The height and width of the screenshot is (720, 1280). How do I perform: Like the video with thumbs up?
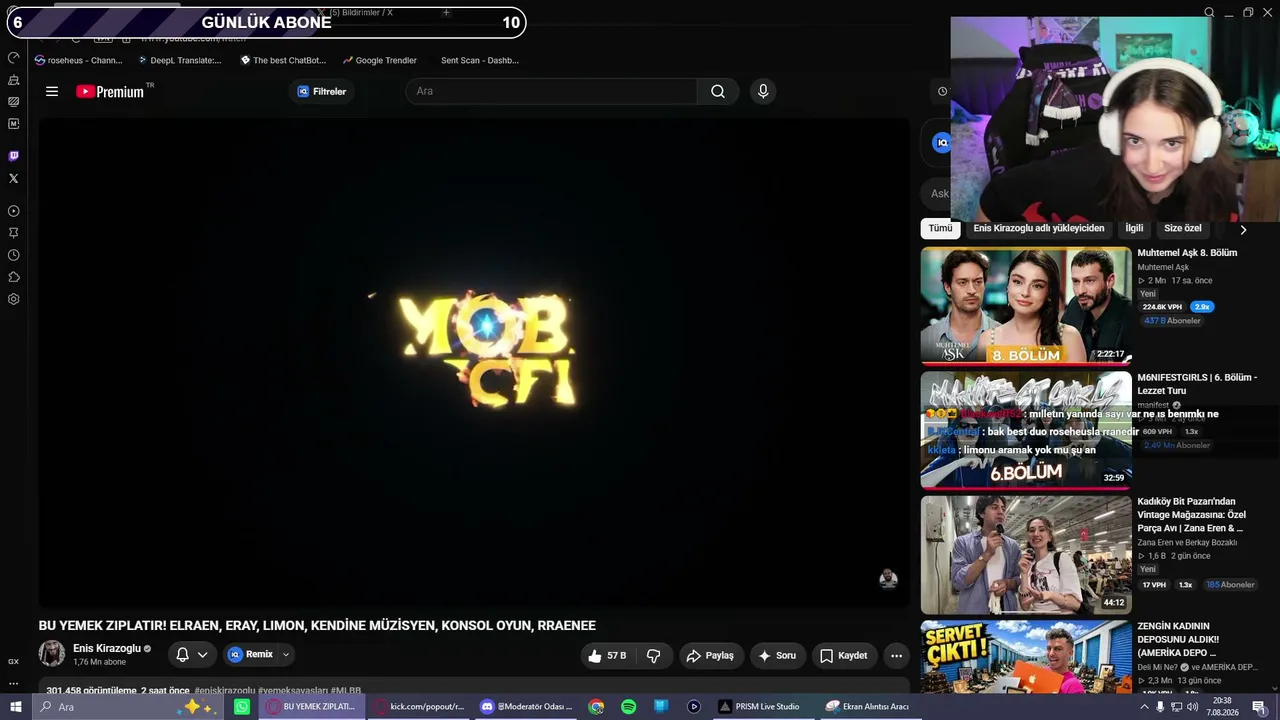[x=606, y=656]
